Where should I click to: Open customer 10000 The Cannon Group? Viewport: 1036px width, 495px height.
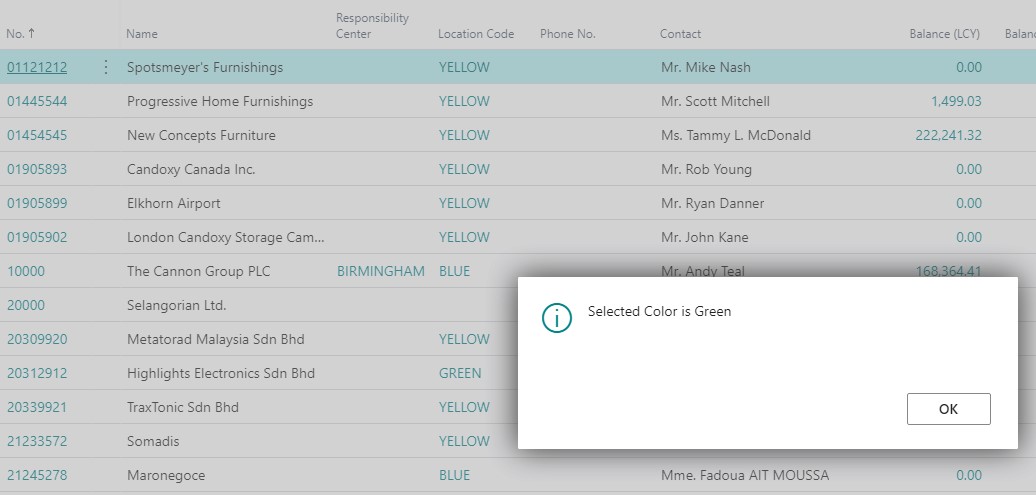pyautogui.click(x=26, y=272)
